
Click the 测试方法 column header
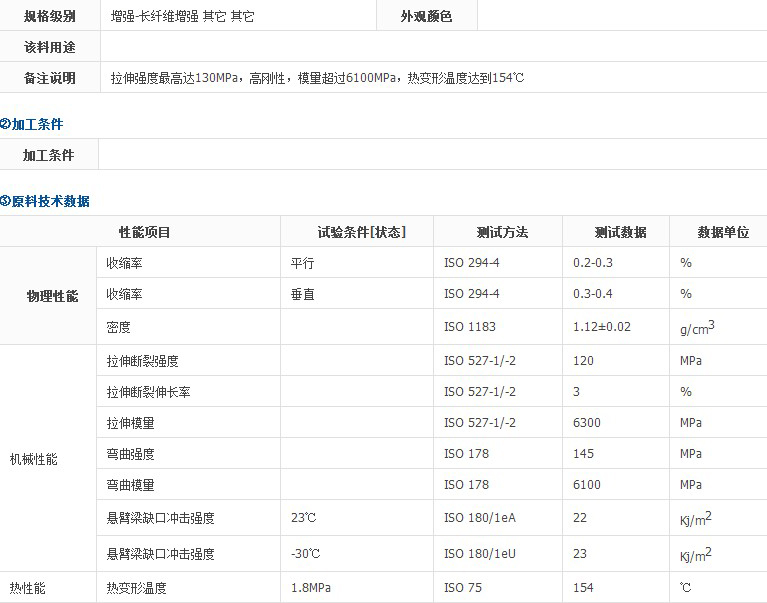pyautogui.click(x=502, y=232)
